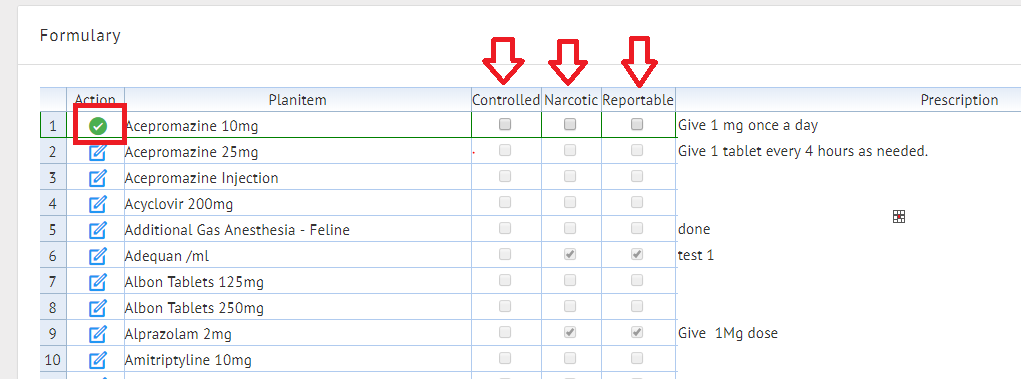The height and width of the screenshot is (379, 1021).
Task: Click prescription 'Give 1Mg dose'
Action: point(728,333)
